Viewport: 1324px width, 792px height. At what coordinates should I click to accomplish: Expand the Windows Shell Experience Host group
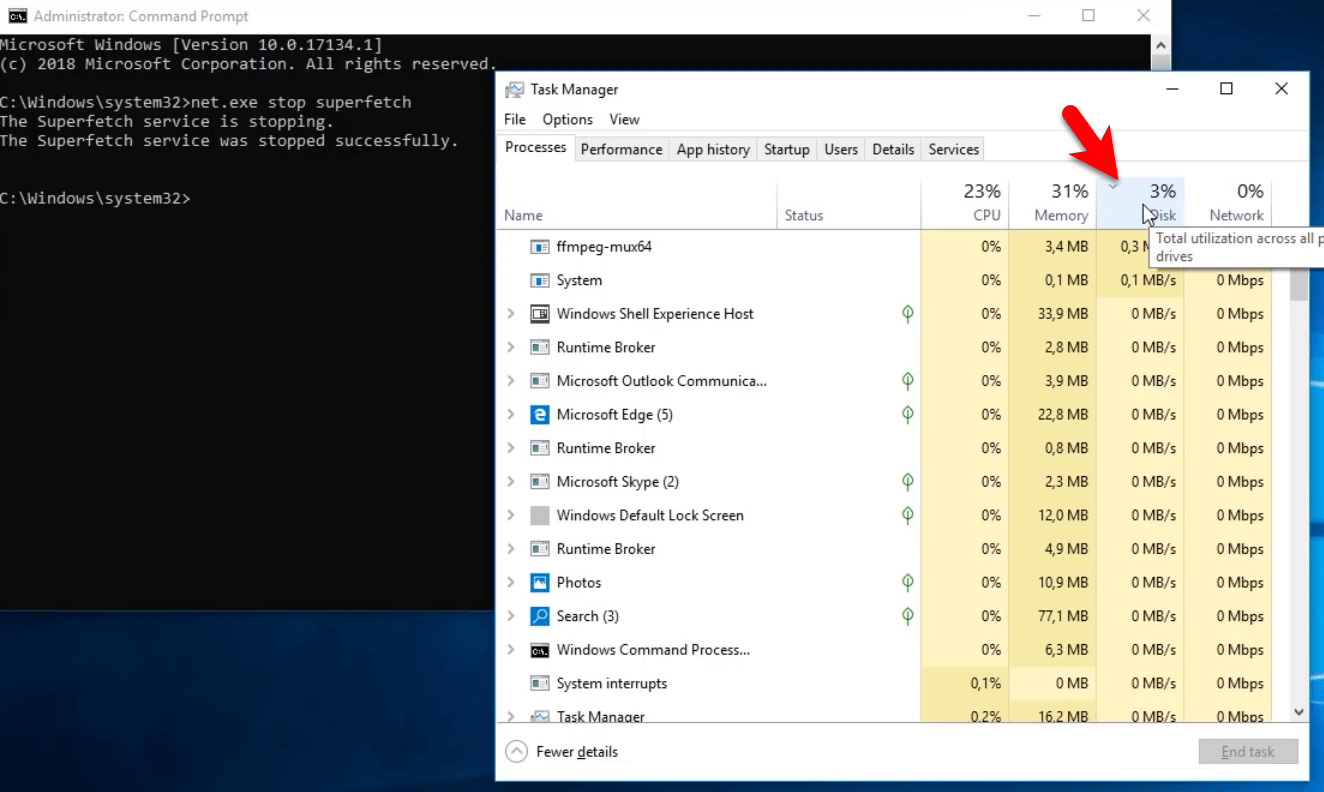[x=511, y=314]
